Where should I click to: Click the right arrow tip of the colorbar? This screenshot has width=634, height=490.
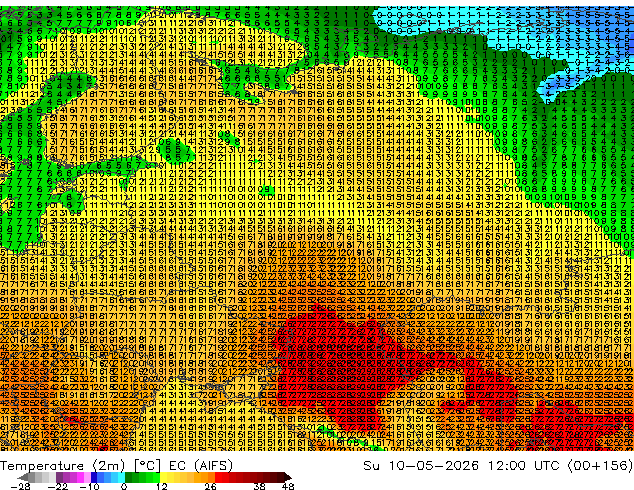(x=290, y=477)
